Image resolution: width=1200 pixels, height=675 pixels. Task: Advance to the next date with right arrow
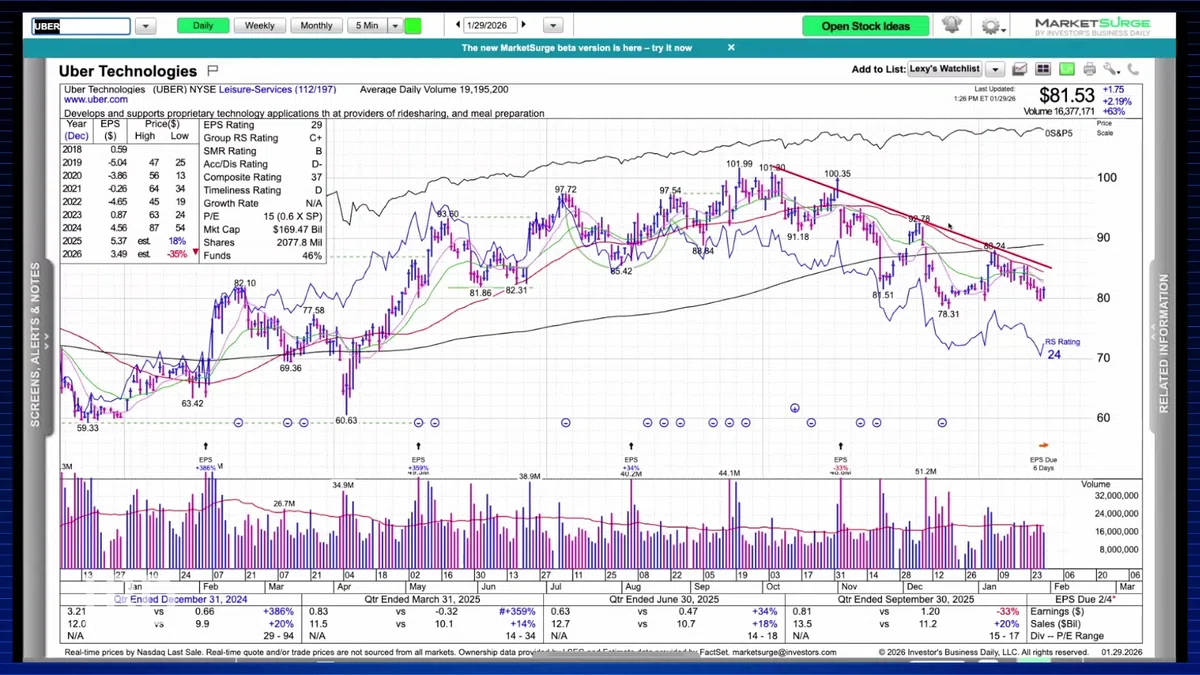524,25
